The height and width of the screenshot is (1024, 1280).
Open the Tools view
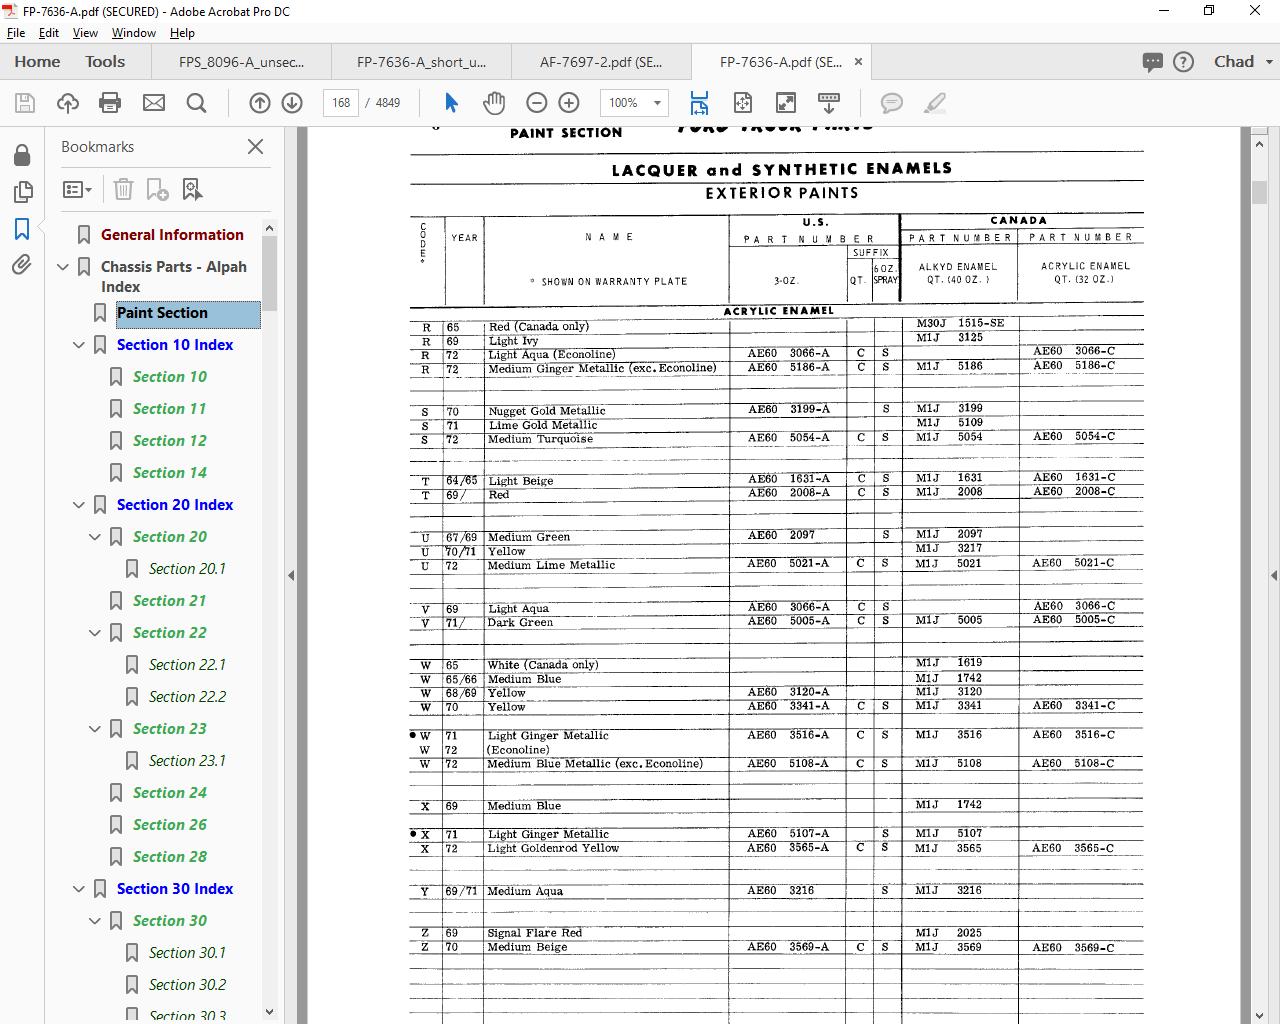(x=105, y=62)
